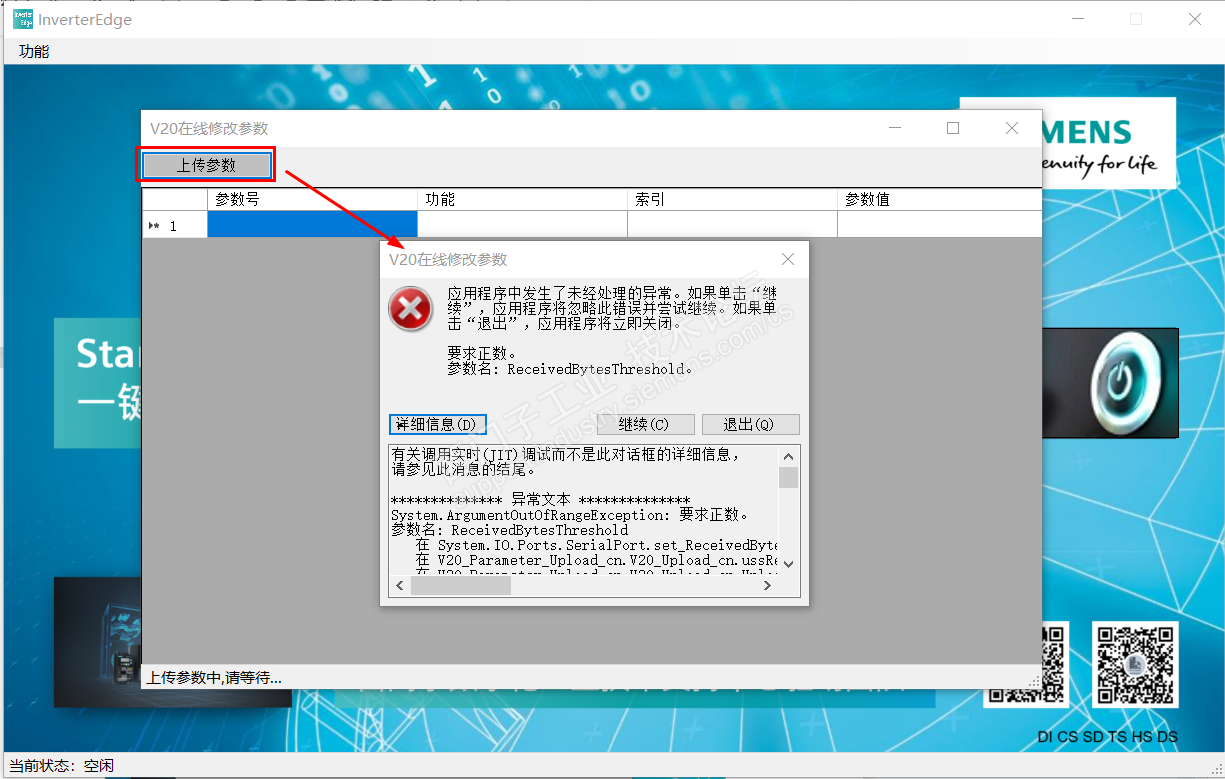Screen dimensions: 1225x779
Task: Click the empty 参数值 cell in row 1
Action: [x=939, y=225]
